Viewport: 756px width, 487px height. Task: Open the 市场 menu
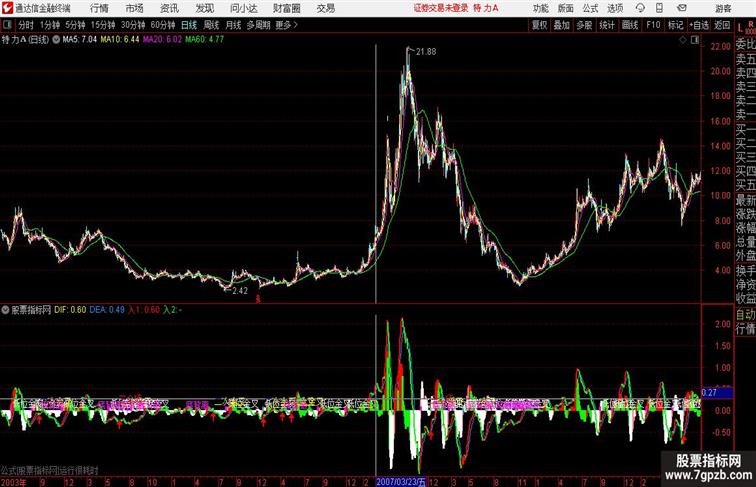[x=135, y=8]
